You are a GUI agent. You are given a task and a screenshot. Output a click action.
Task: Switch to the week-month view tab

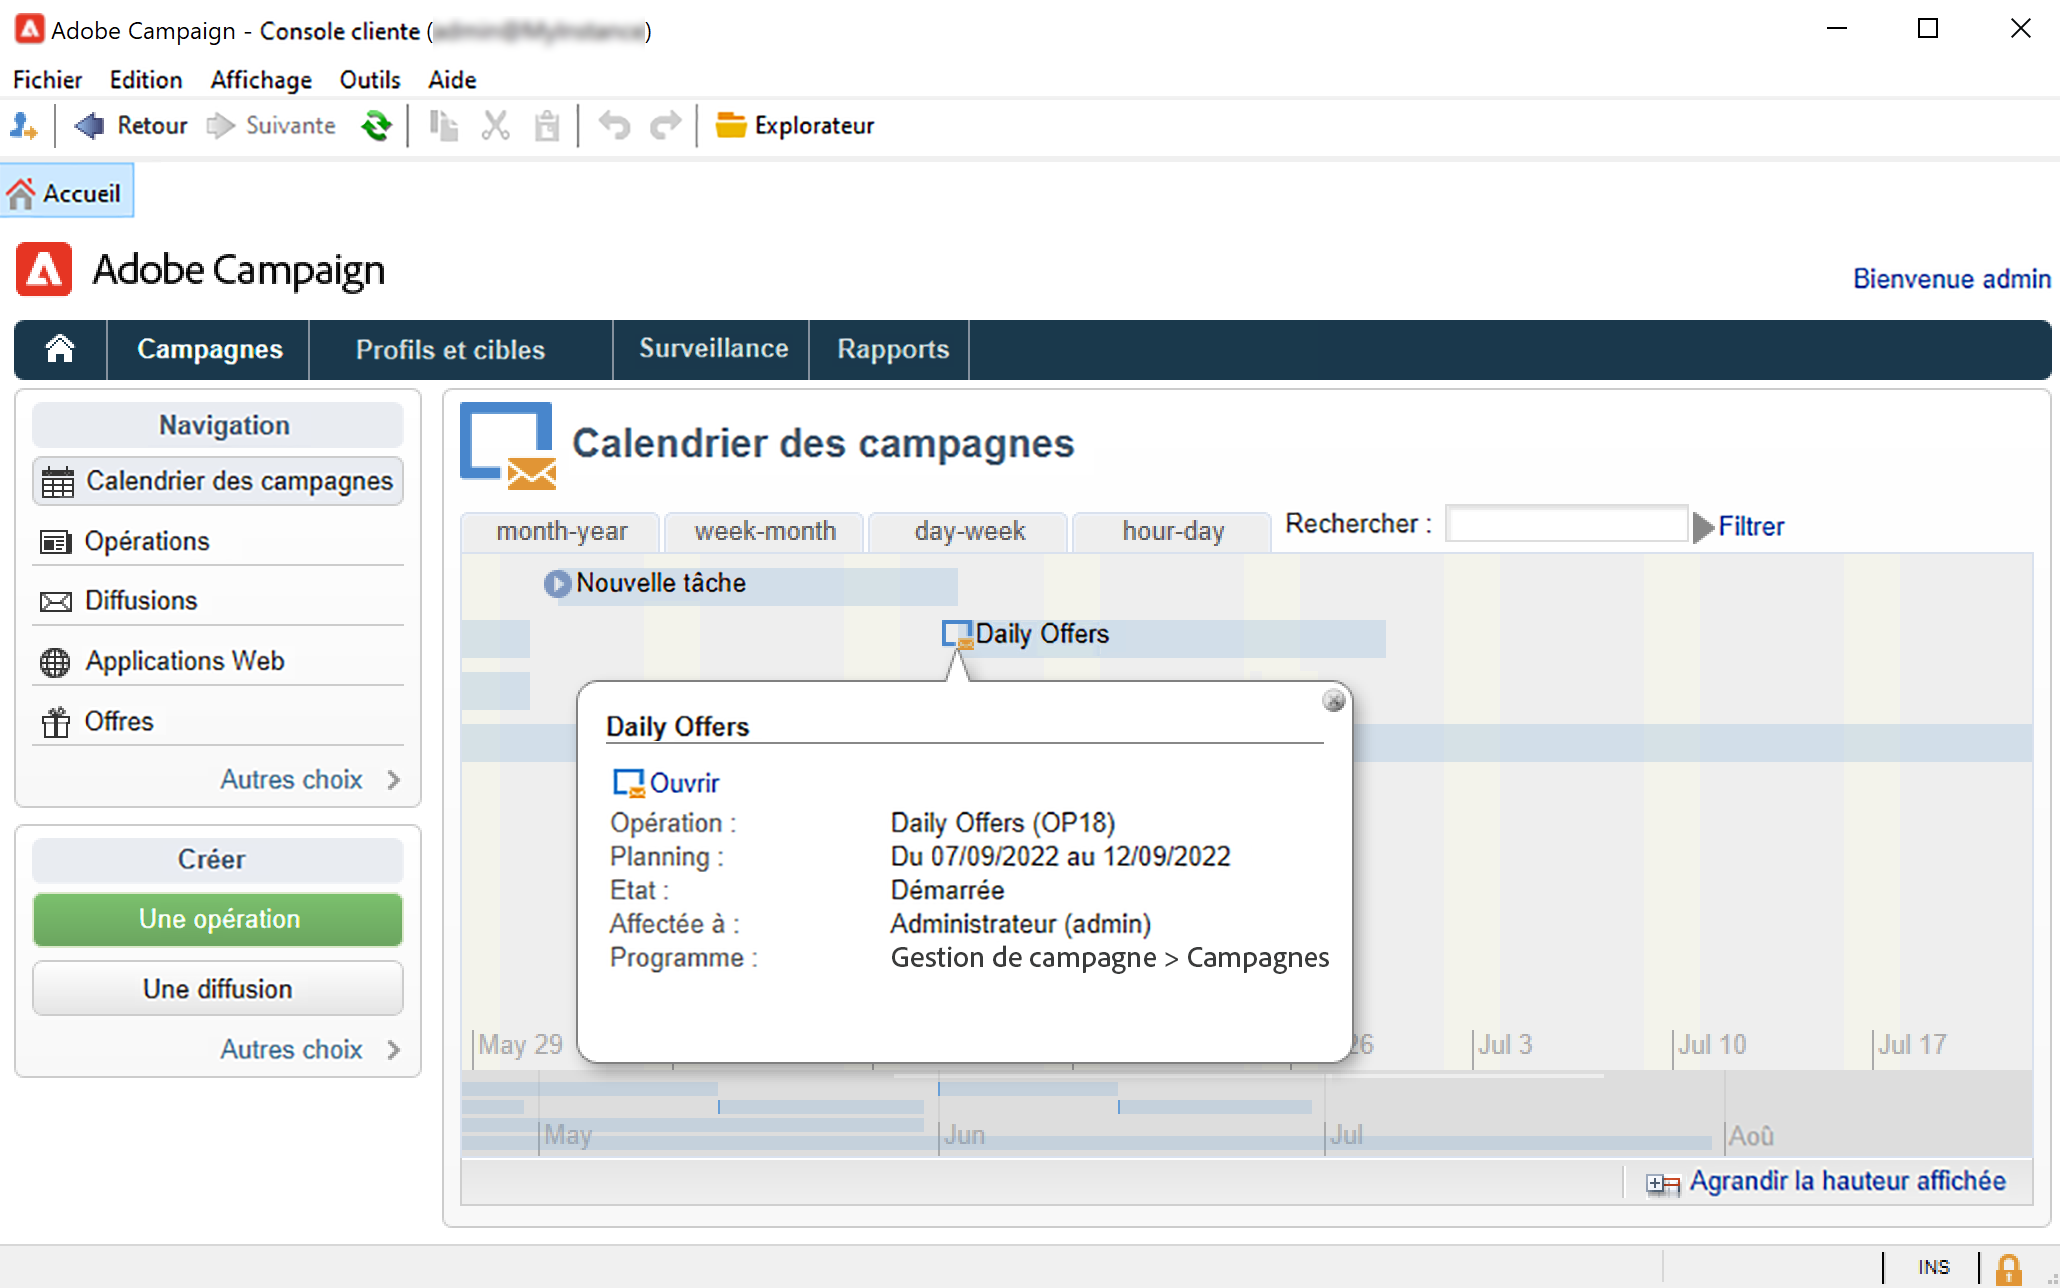(765, 531)
